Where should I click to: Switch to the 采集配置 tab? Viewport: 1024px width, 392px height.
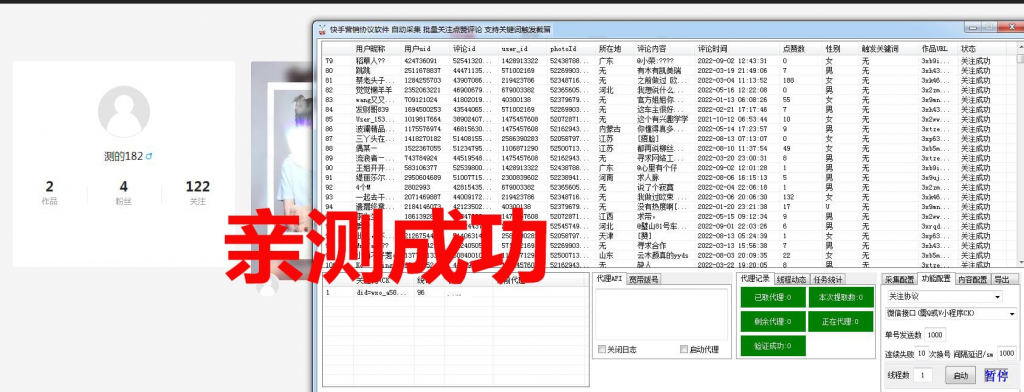click(x=899, y=279)
